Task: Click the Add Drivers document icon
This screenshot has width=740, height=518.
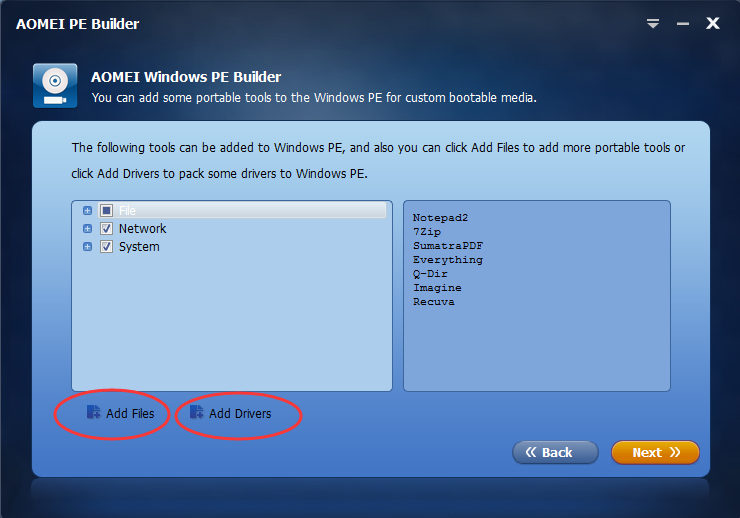Action: pyautogui.click(x=196, y=412)
